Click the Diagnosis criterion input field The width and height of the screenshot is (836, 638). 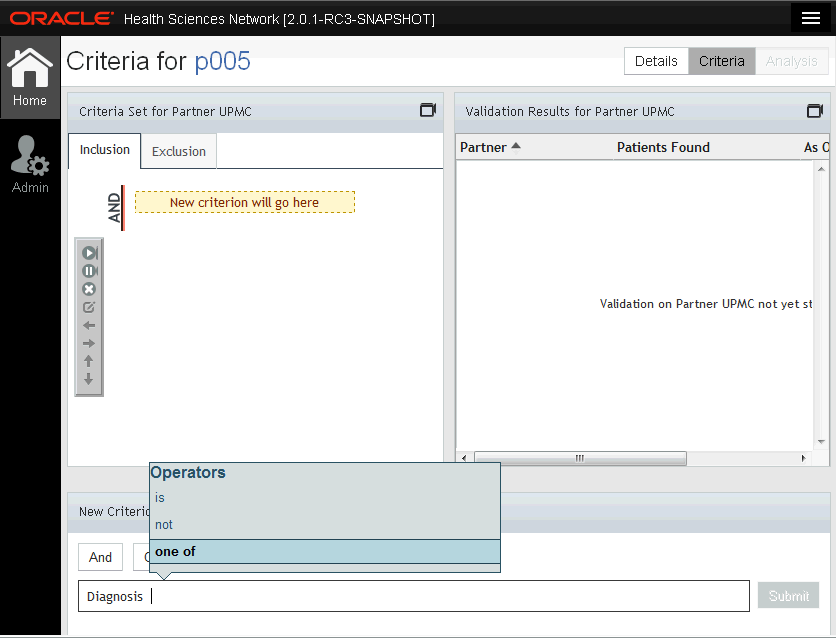(414, 596)
